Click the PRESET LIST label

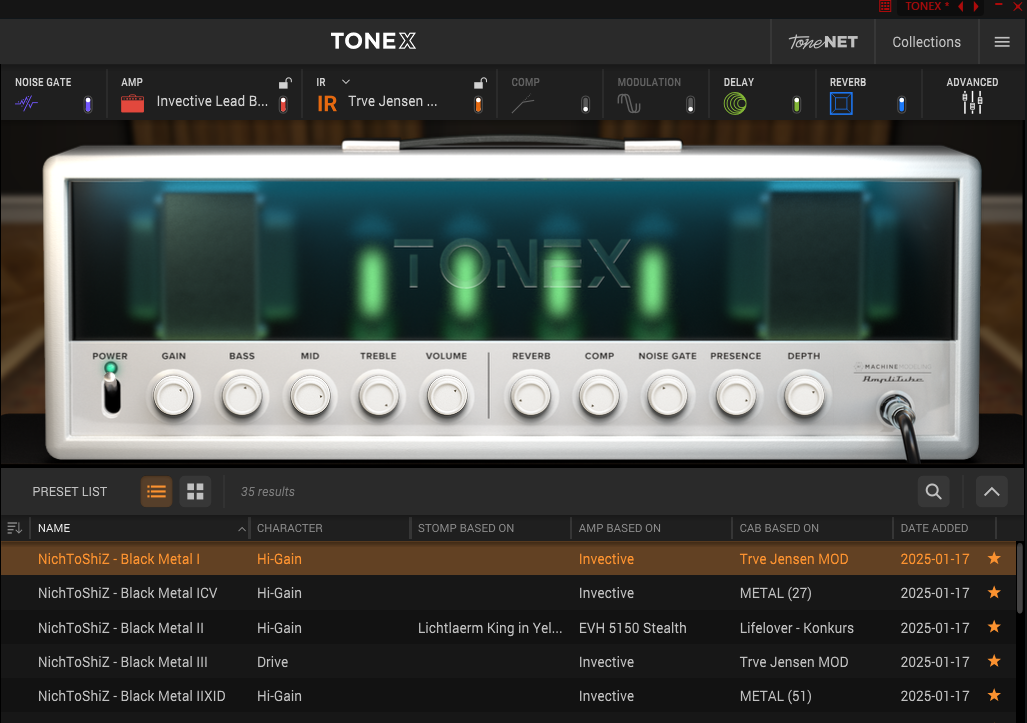point(69,491)
